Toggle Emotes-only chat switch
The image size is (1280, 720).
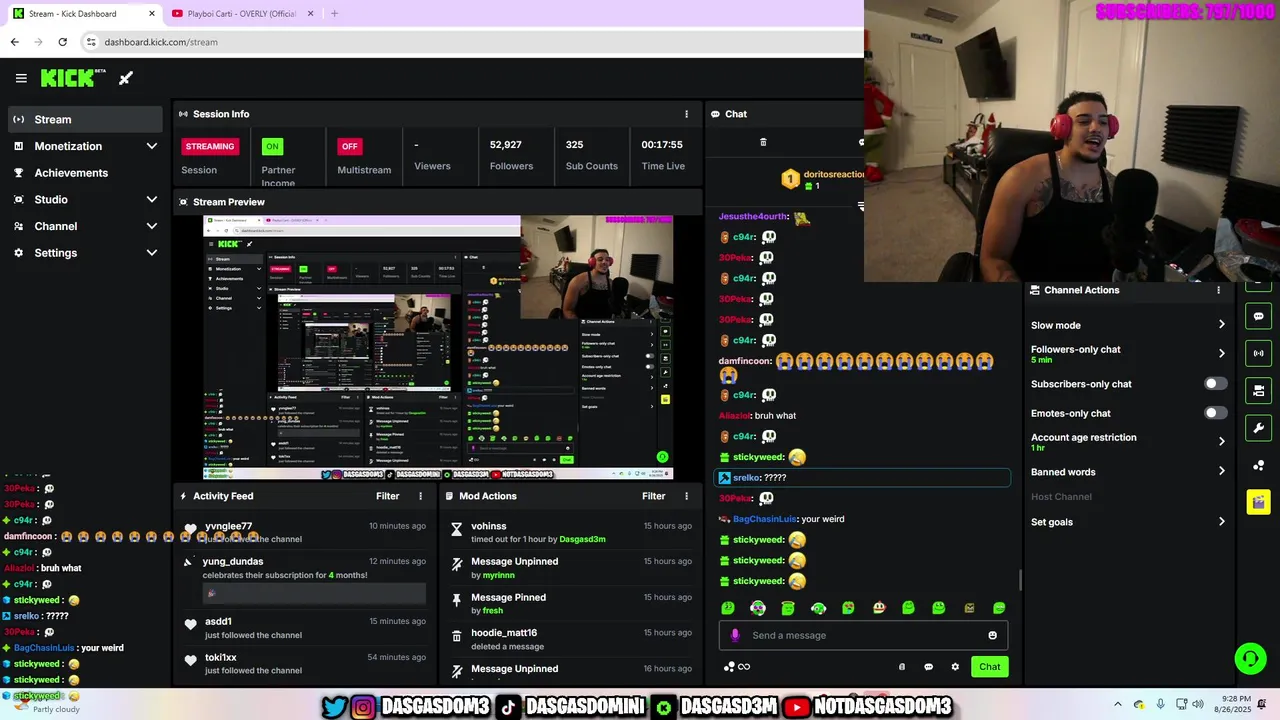[x=1215, y=413]
